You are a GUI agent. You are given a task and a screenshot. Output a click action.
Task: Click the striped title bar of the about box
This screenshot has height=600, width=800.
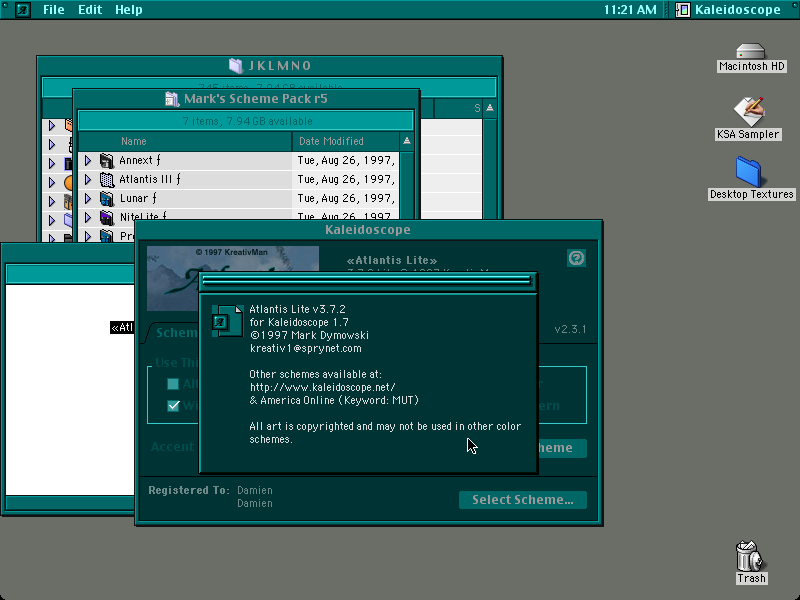(x=368, y=281)
